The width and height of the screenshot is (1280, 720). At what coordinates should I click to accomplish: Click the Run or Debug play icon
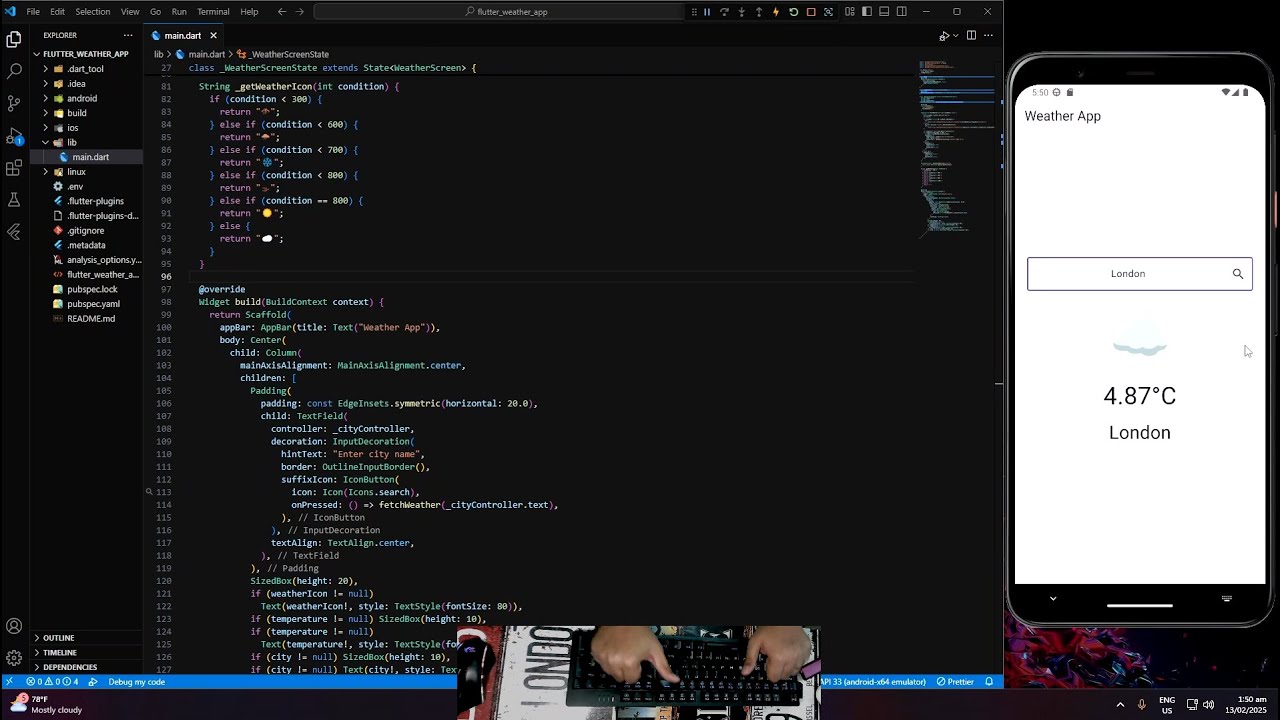tap(944, 35)
